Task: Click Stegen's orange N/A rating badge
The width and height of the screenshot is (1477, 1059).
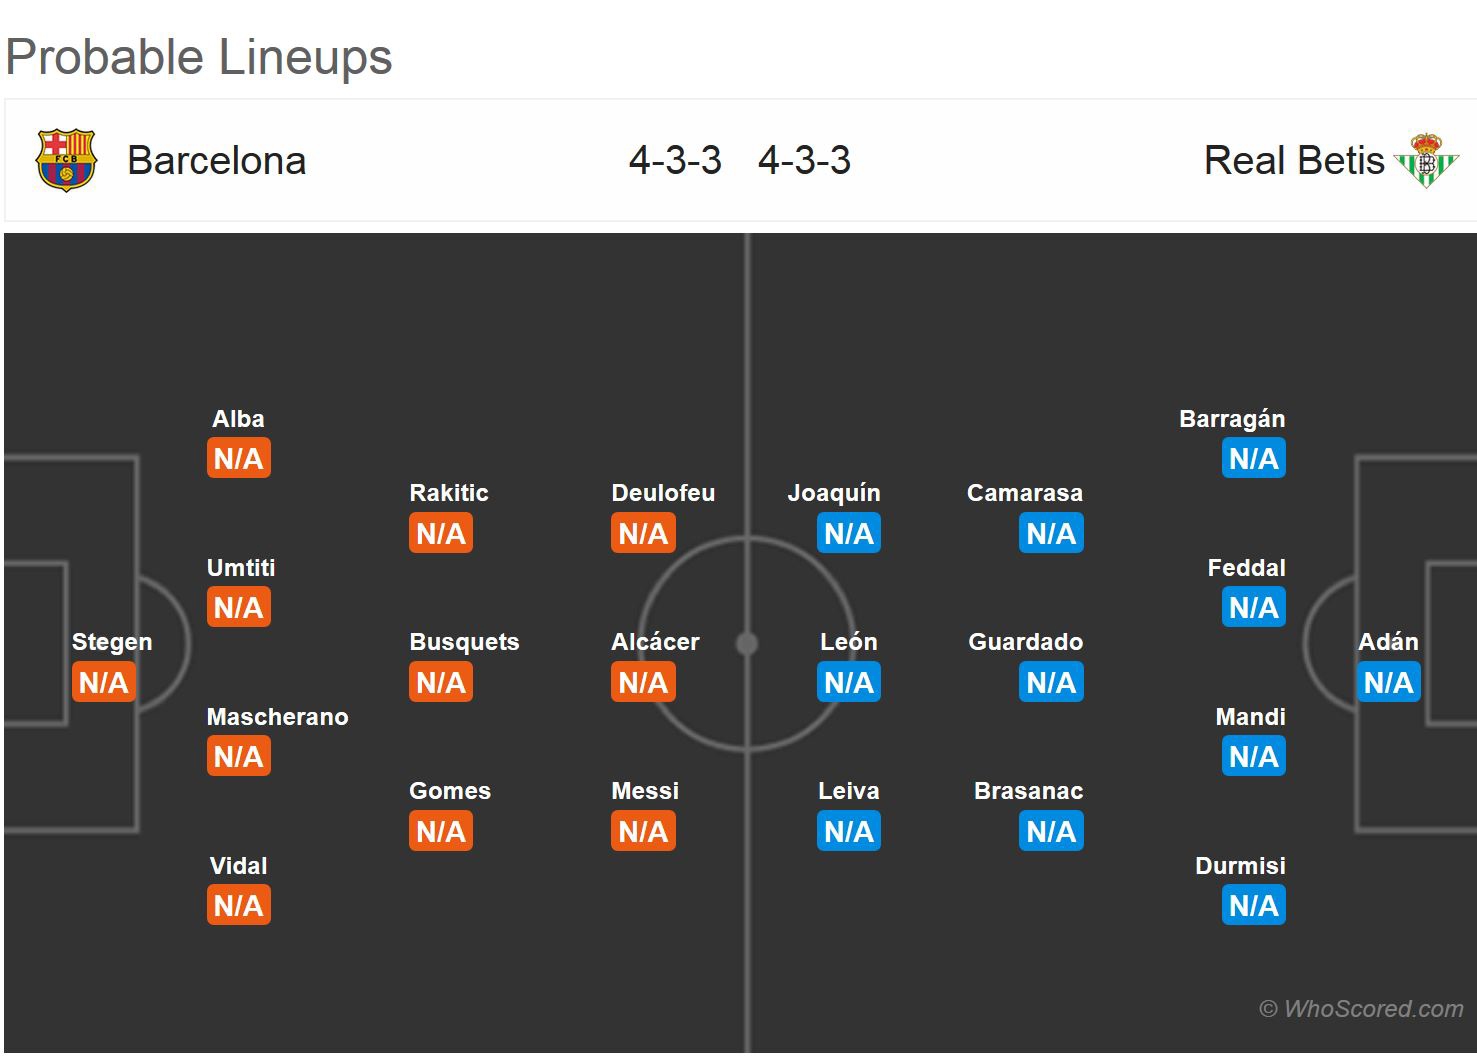Action: (x=104, y=682)
